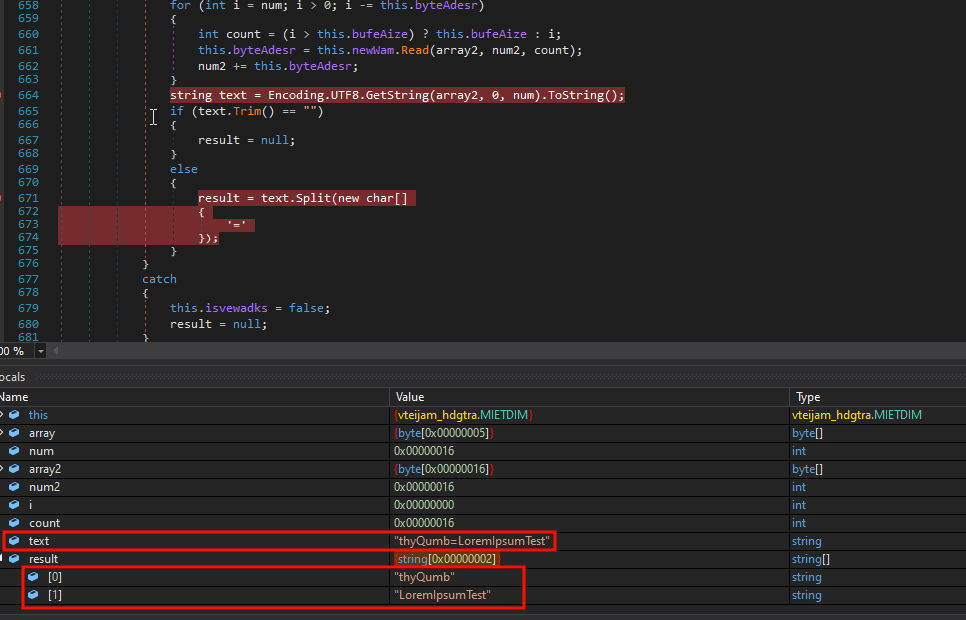Viewport: 966px width, 620px height.
Task: Click the icon beside the [0] element
Action: [34, 577]
